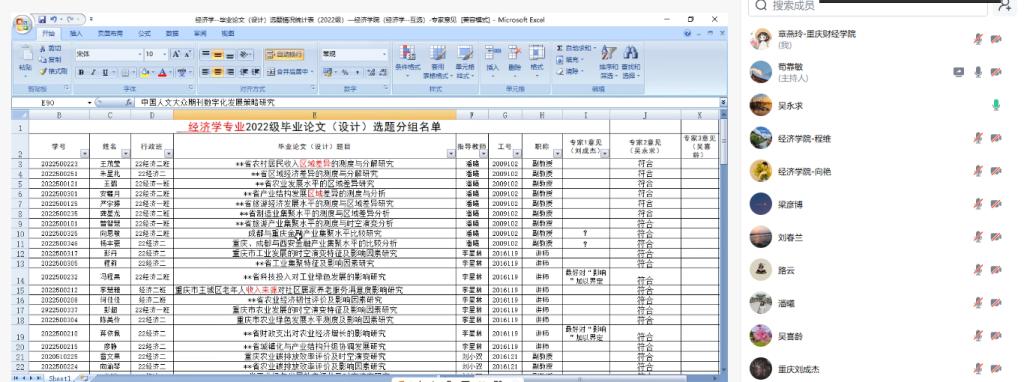Toggle the Wrap Text (自动换行) button
Viewport: 1024px width, 382px height.
[284, 55]
